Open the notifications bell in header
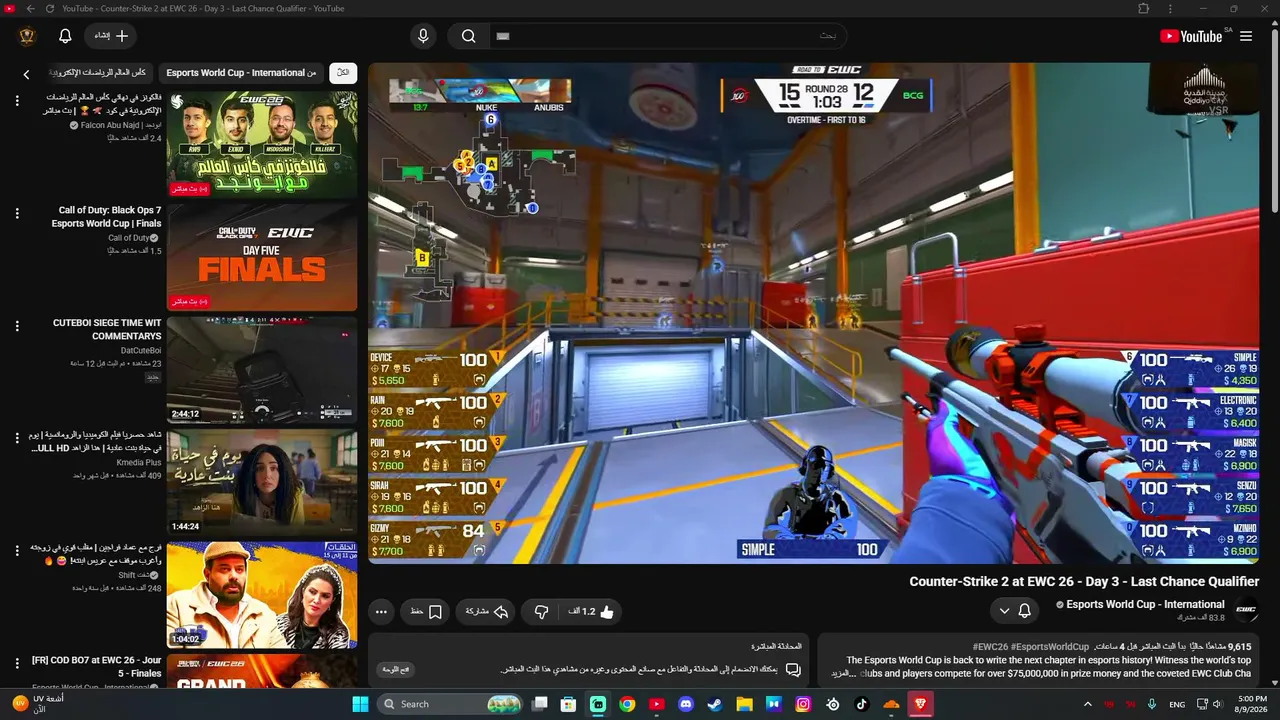This screenshot has width=1280, height=720. tap(65, 36)
